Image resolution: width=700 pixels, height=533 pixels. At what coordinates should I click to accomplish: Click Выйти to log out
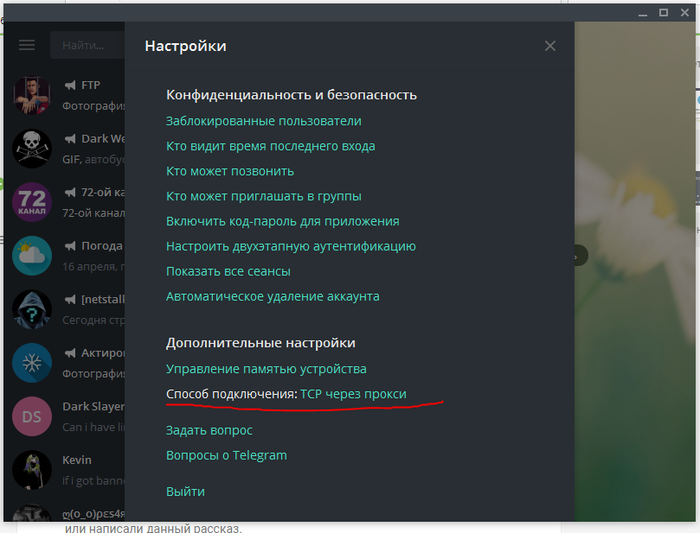click(185, 491)
